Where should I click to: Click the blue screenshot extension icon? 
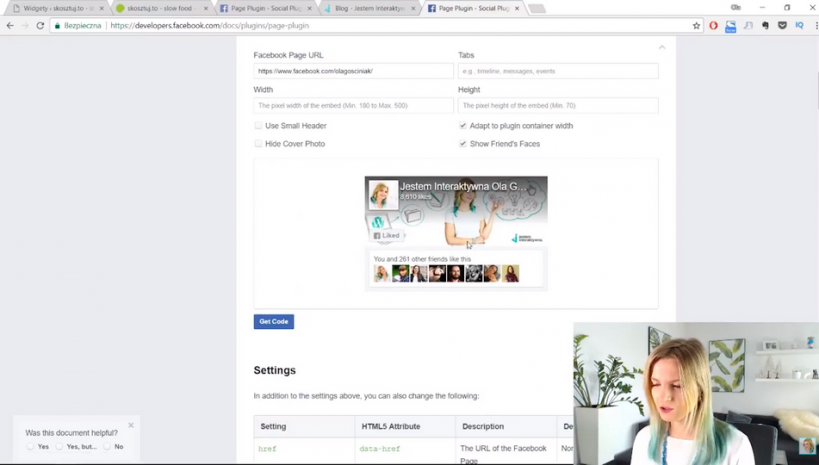(731, 26)
